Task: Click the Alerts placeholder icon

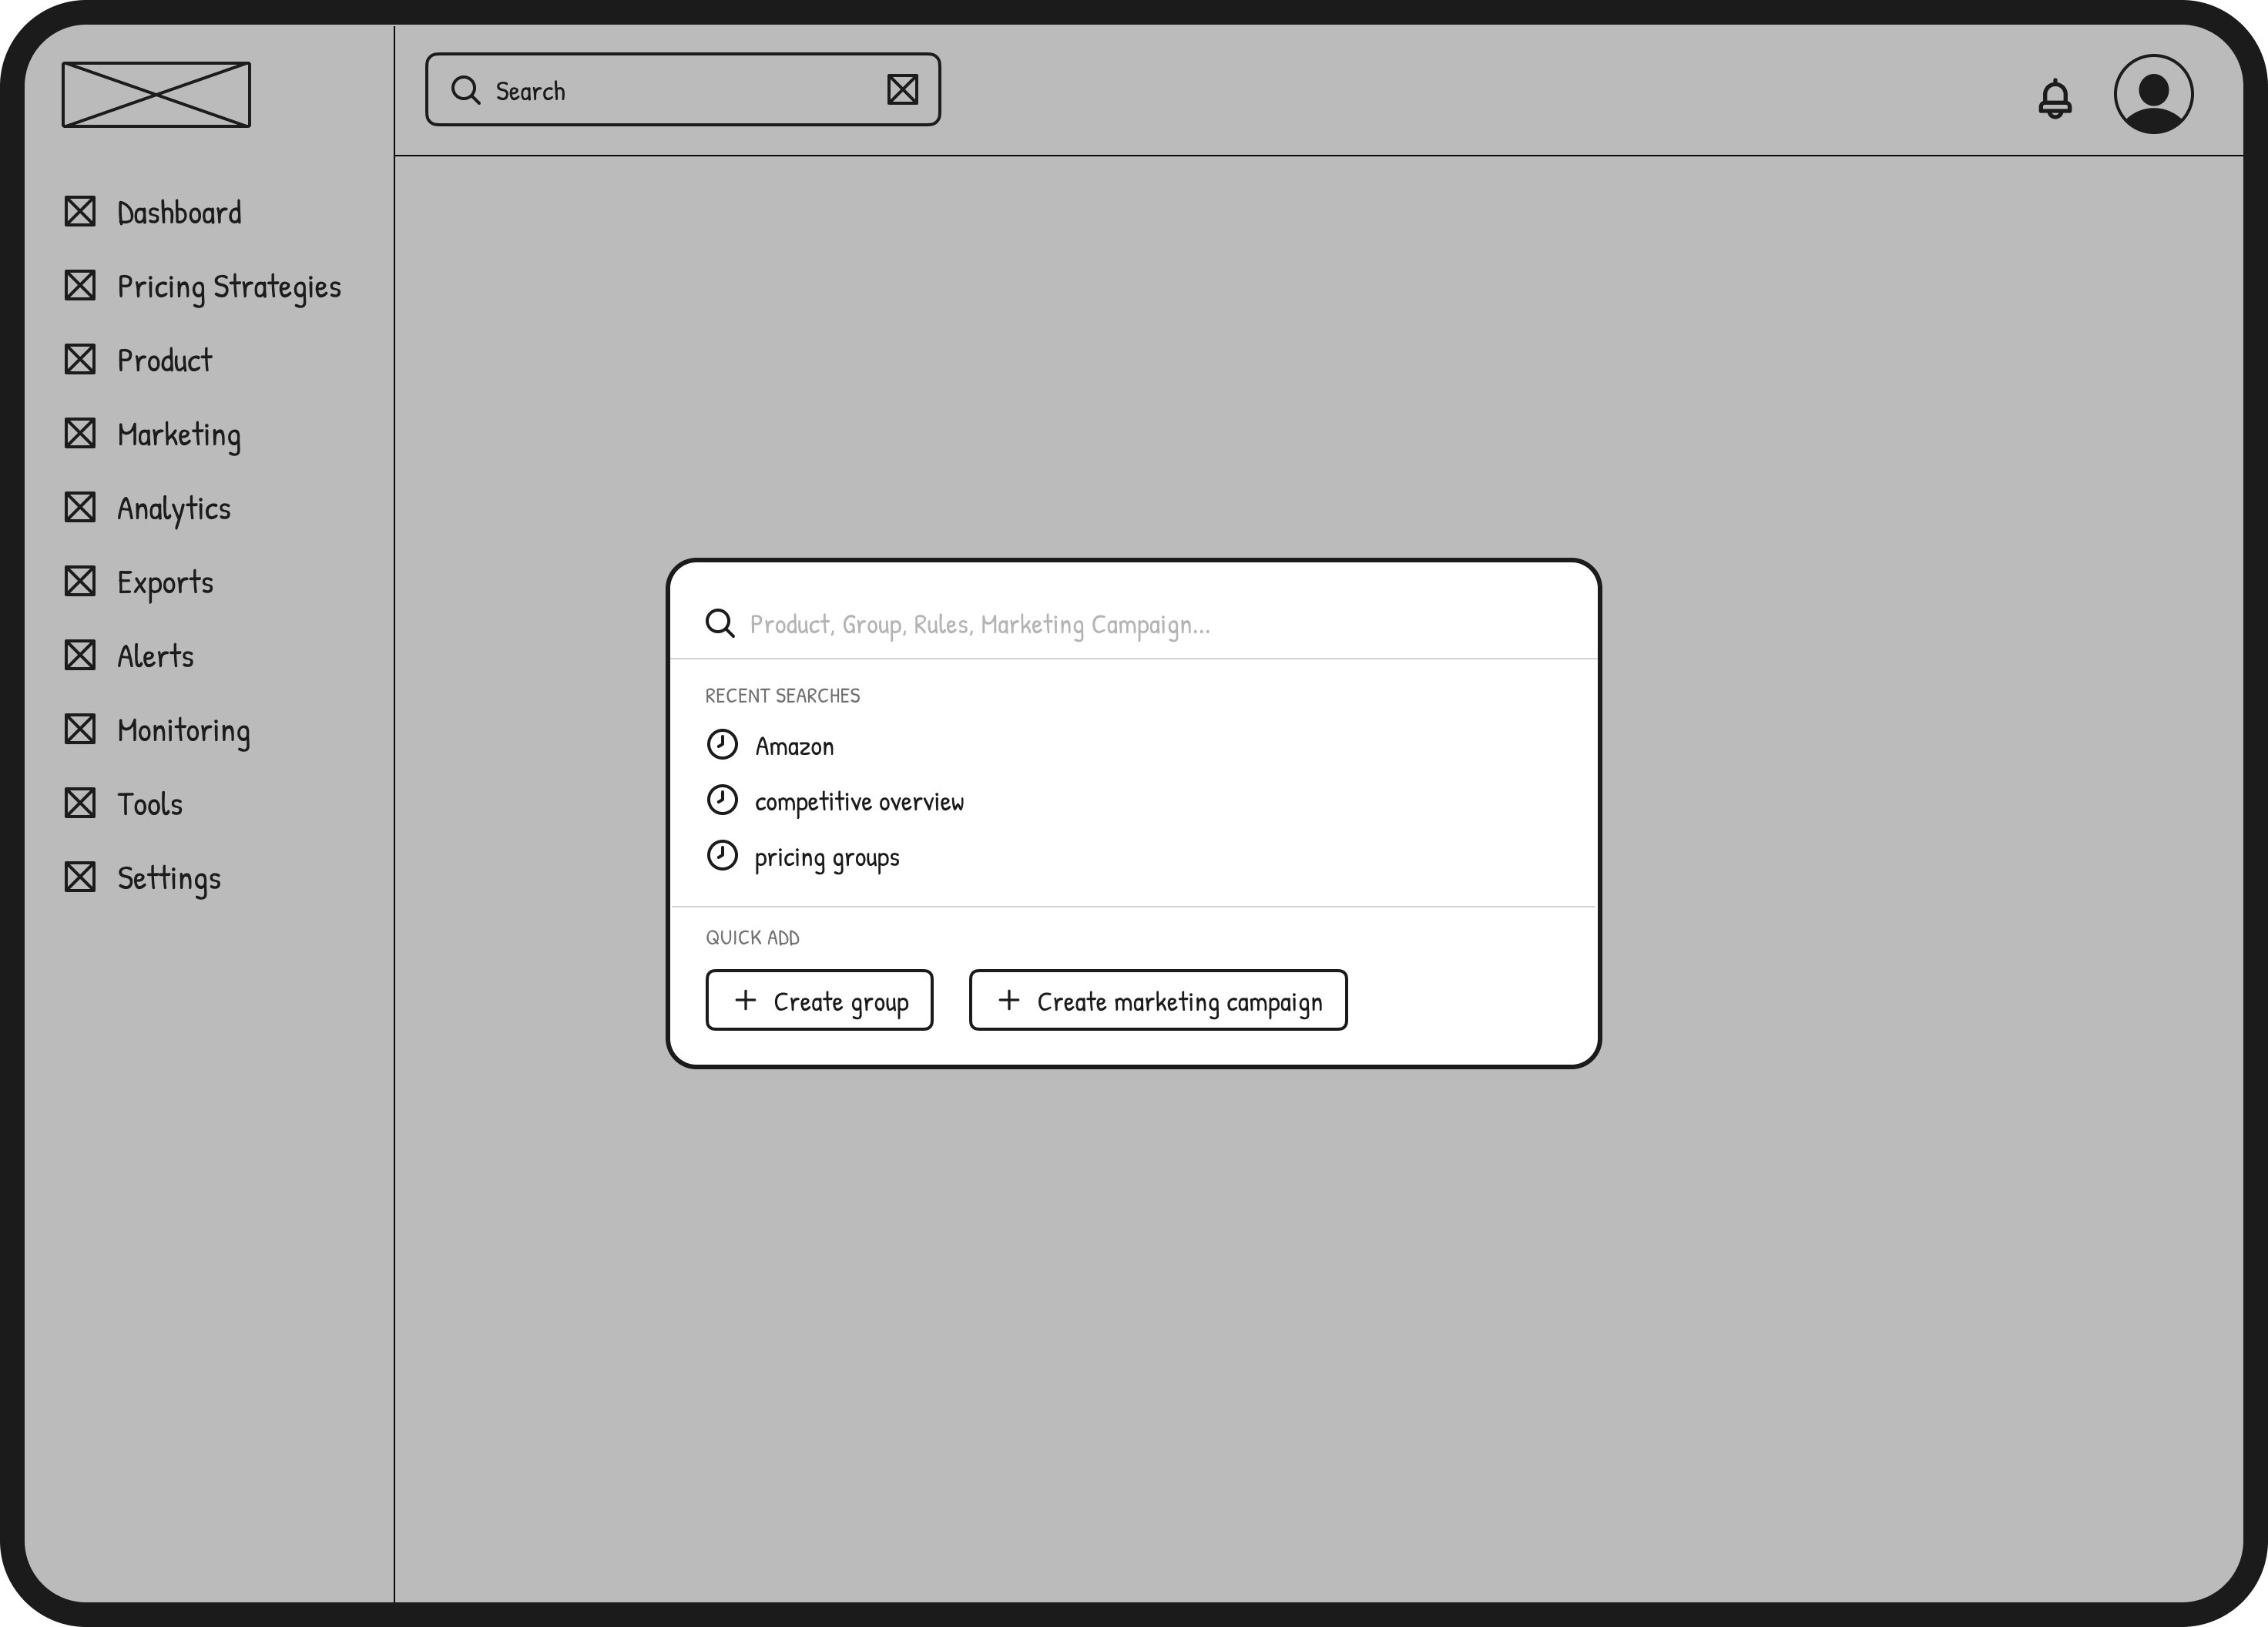Action: click(x=80, y=655)
